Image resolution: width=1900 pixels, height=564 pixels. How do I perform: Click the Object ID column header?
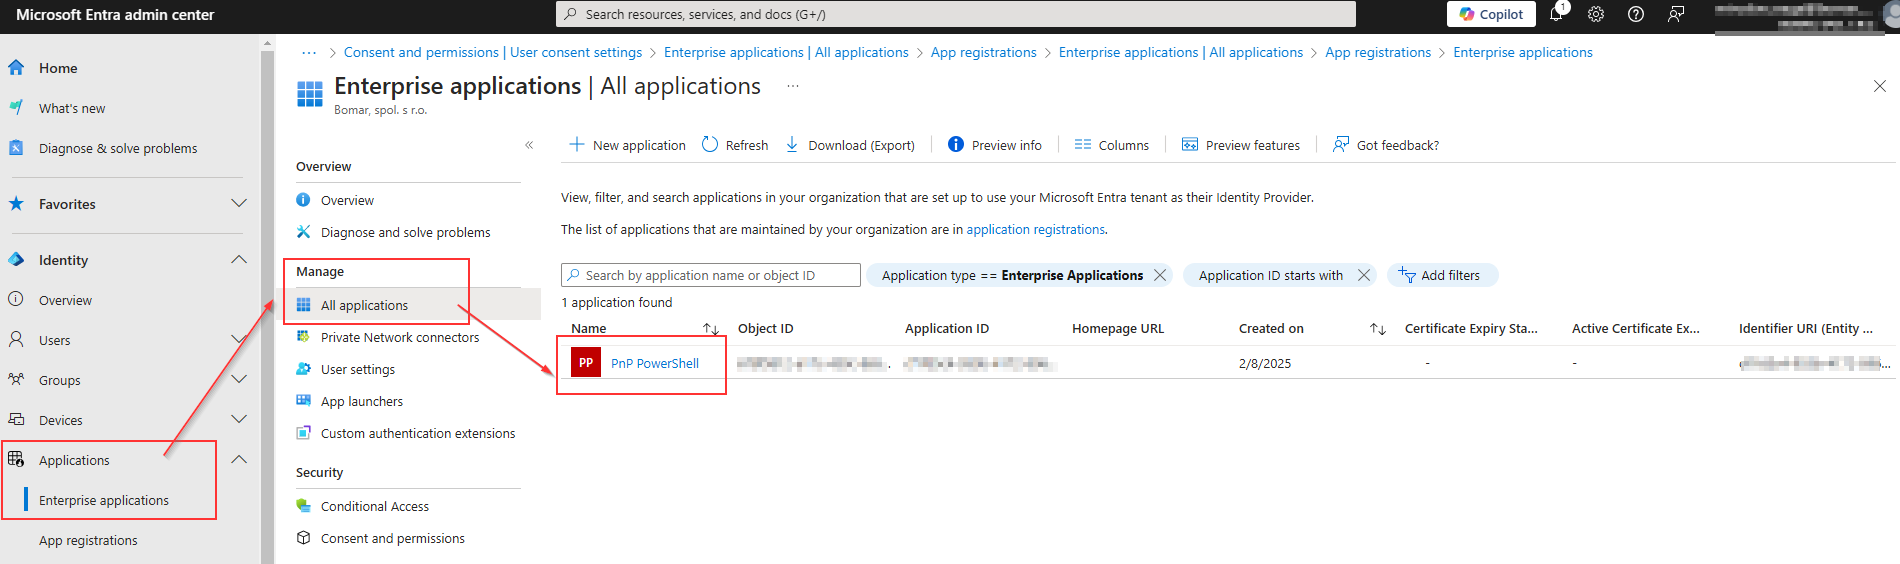click(765, 328)
